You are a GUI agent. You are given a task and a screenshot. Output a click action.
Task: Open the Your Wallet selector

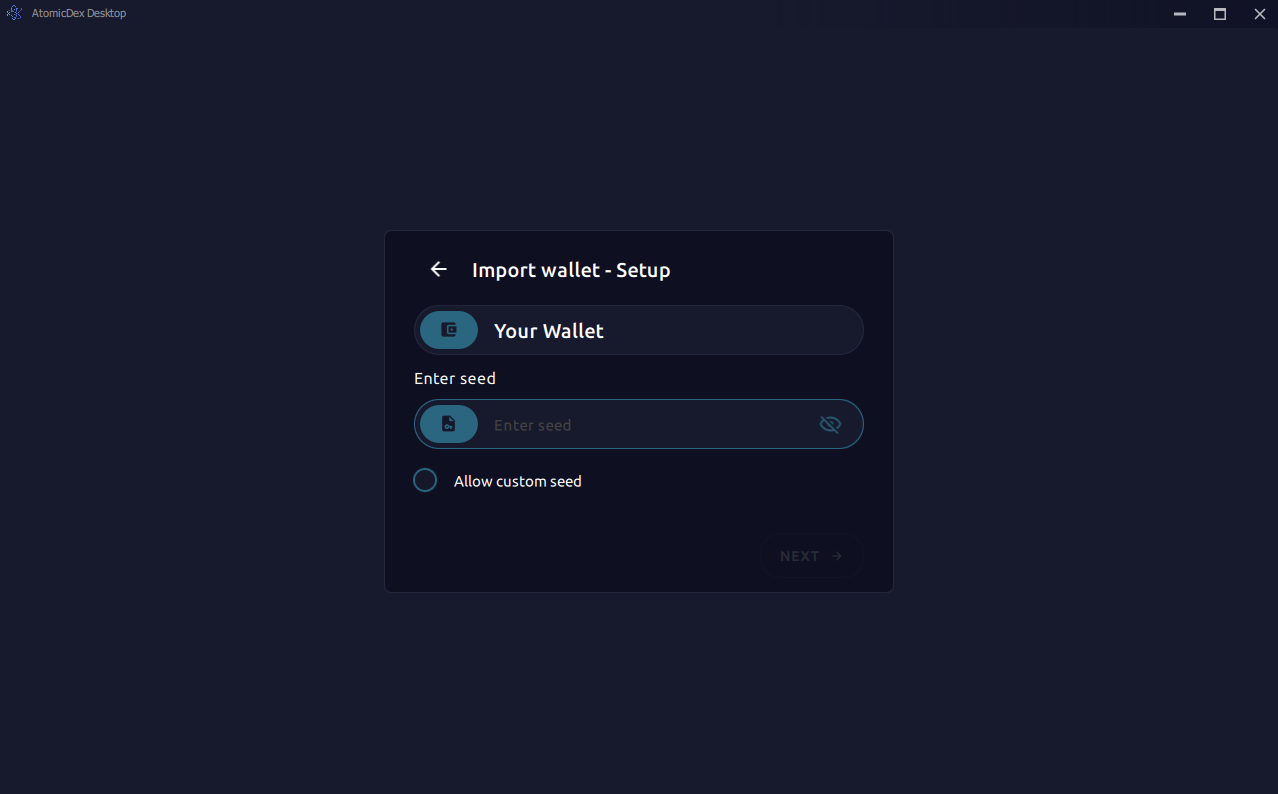638,330
